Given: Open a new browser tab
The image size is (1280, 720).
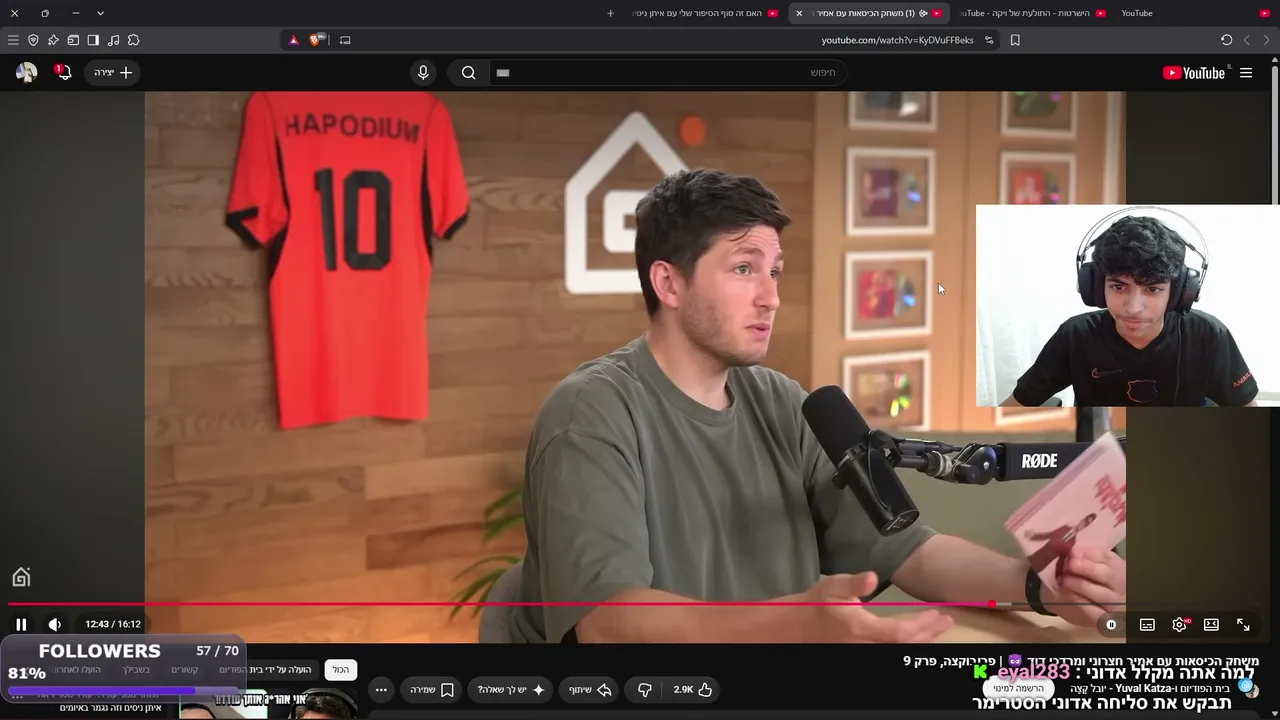Looking at the screenshot, I should (610, 13).
